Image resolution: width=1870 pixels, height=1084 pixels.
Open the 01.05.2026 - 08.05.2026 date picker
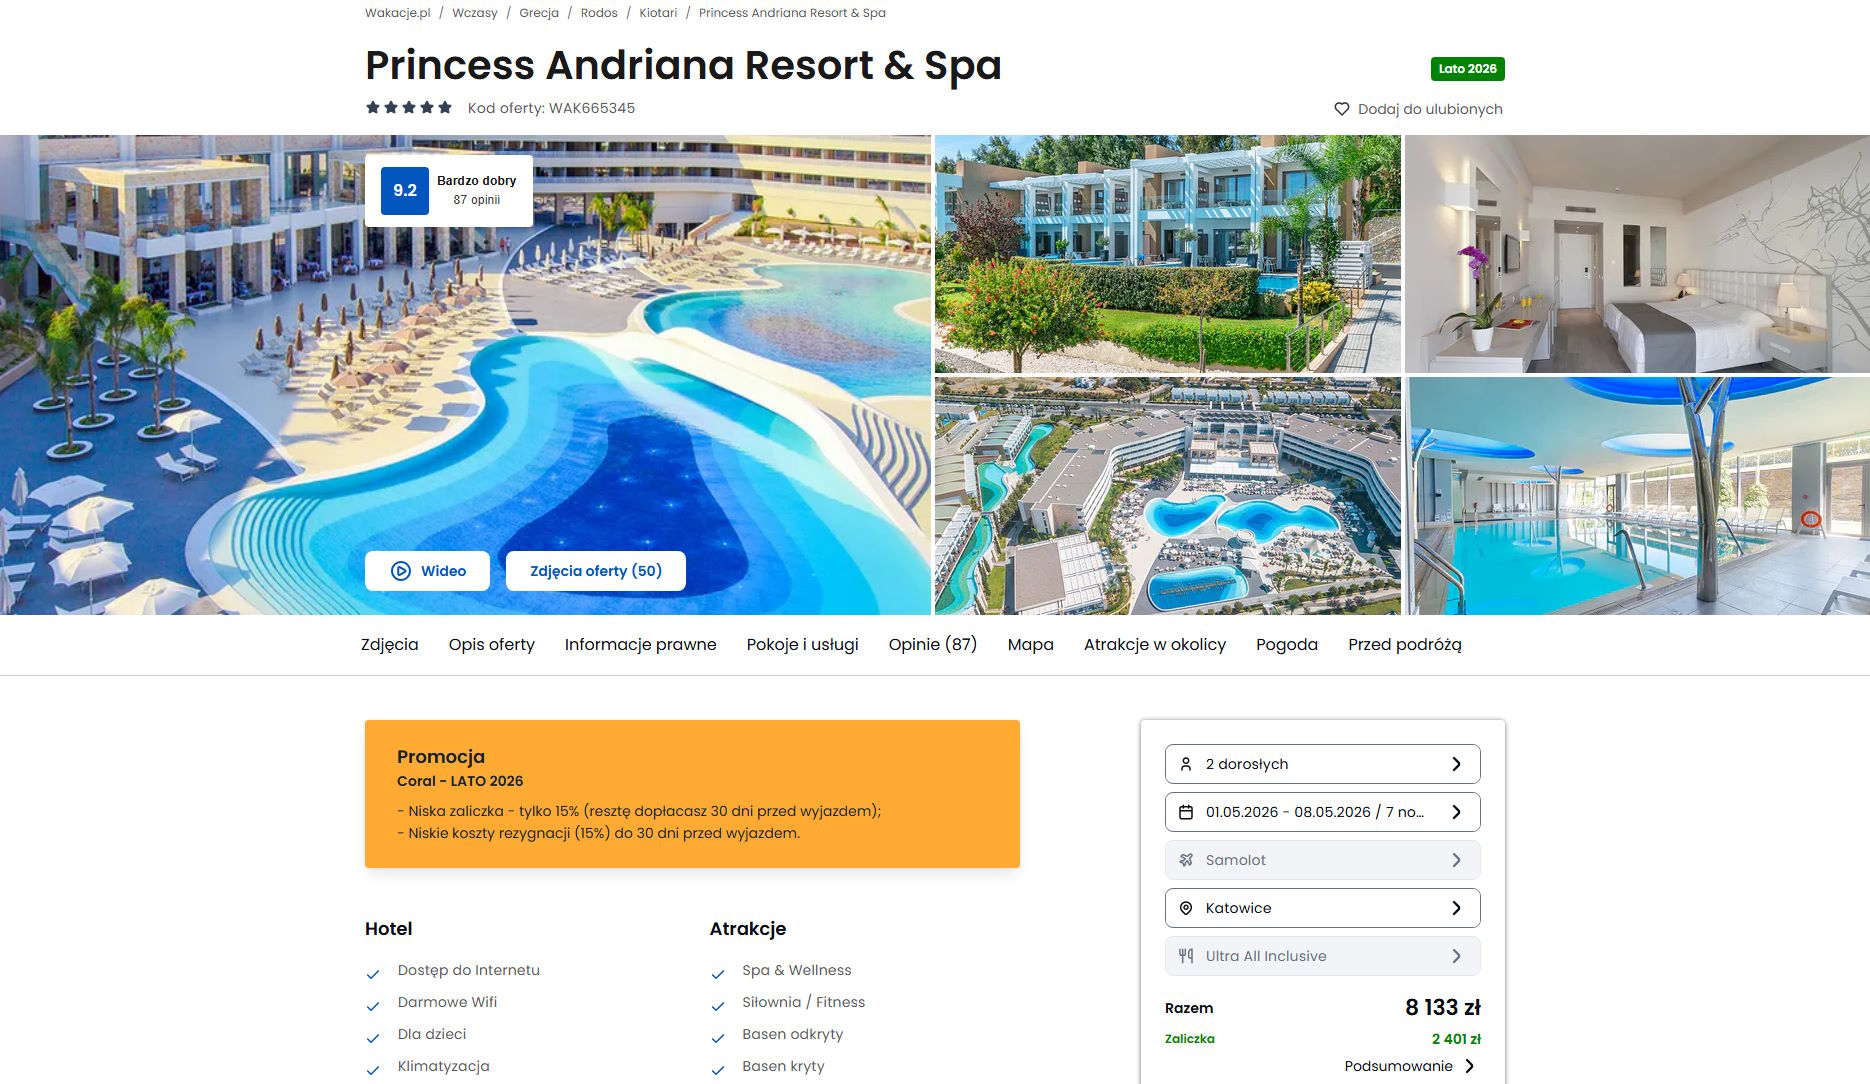pos(1322,812)
